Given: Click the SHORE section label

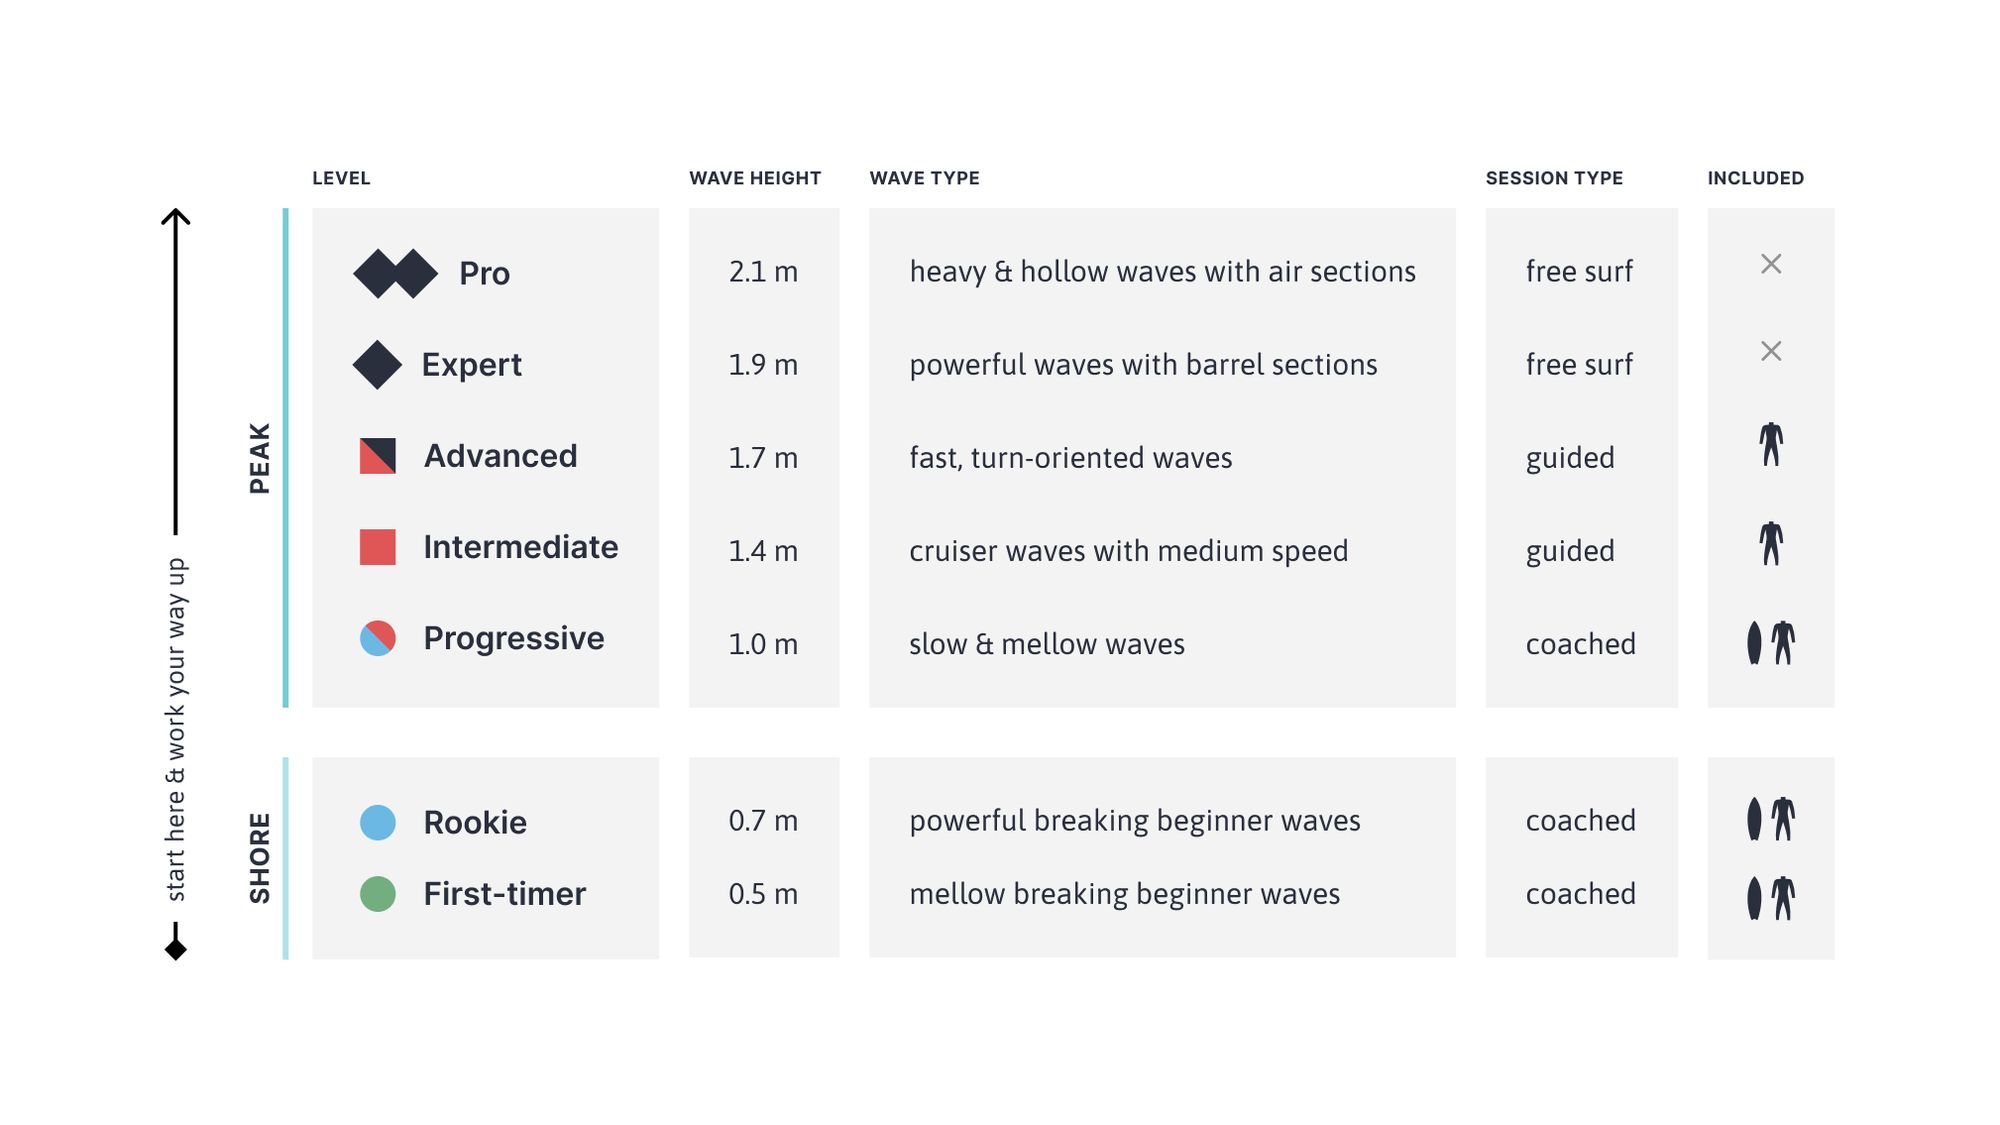Looking at the screenshot, I should [259, 858].
